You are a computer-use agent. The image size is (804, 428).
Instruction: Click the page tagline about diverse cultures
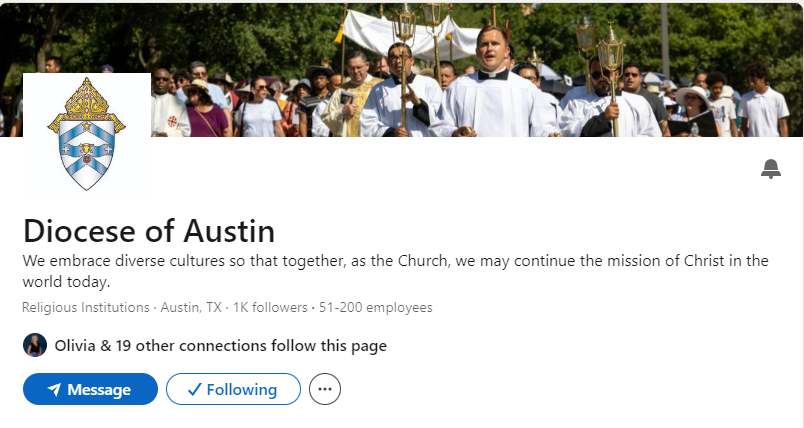395,271
